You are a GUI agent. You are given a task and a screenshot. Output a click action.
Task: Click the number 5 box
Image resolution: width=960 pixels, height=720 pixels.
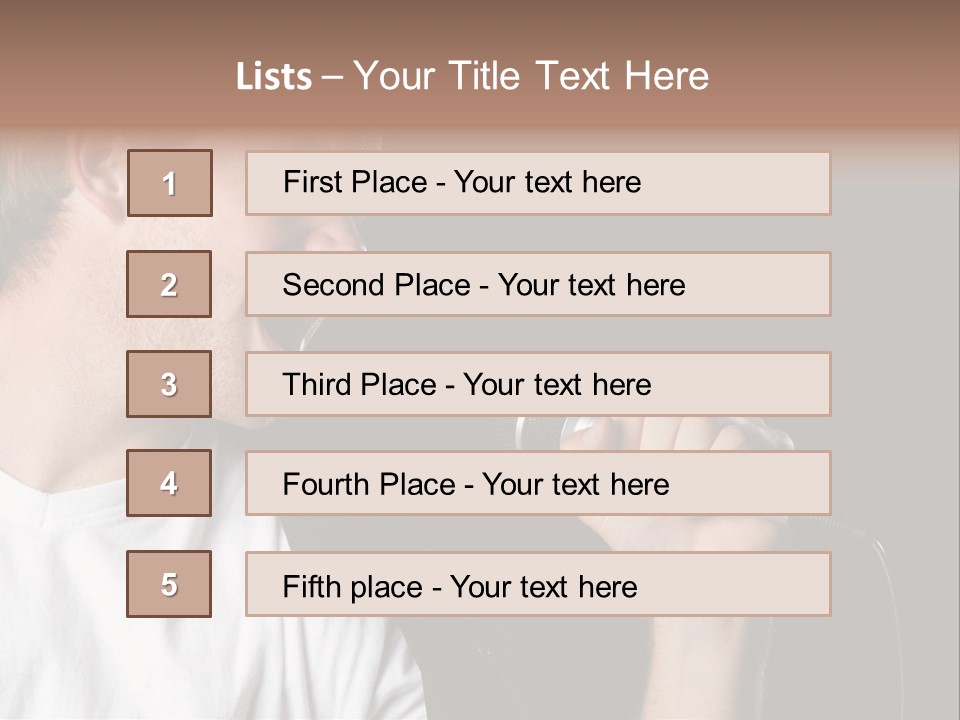point(169,584)
